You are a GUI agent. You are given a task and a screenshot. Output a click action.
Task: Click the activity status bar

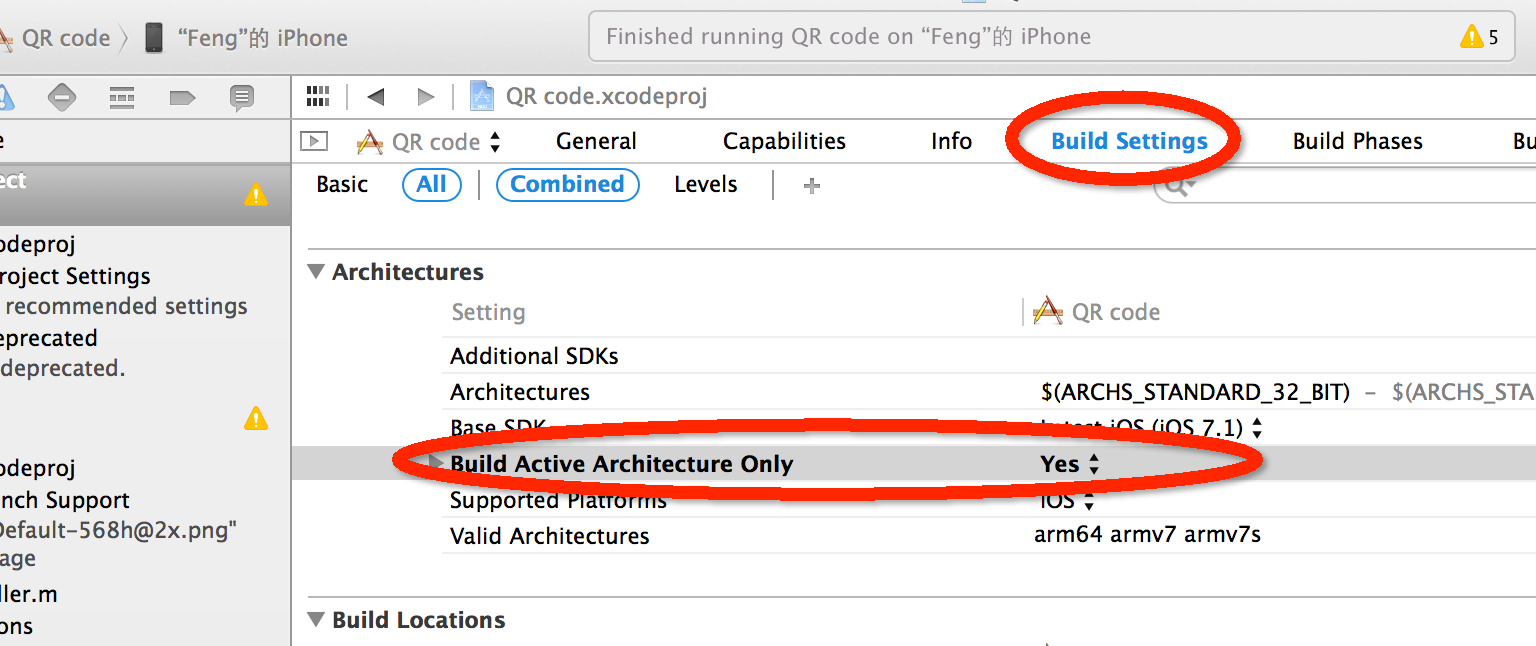point(1051,37)
